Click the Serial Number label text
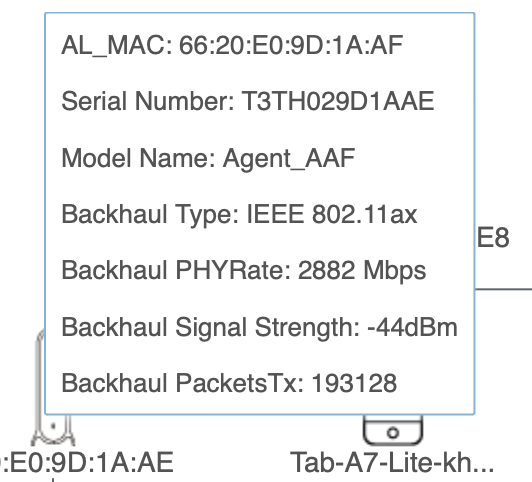The height and width of the screenshot is (482, 532). pos(148,101)
